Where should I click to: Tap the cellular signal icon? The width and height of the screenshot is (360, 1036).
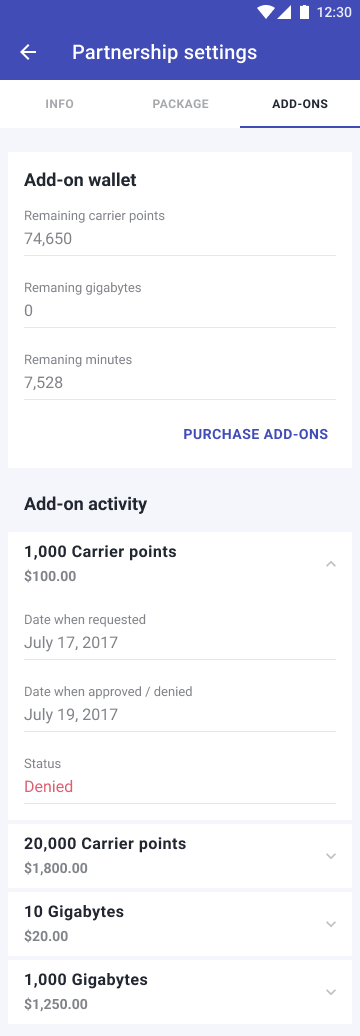point(284,12)
